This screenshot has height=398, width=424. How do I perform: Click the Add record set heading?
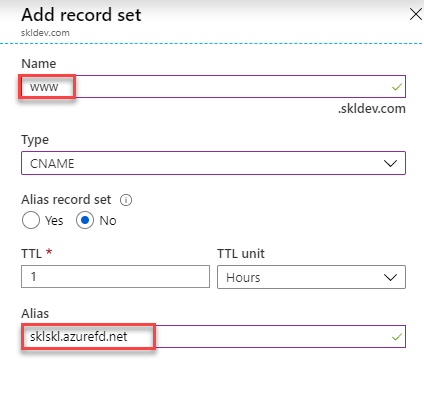[81, 15]
